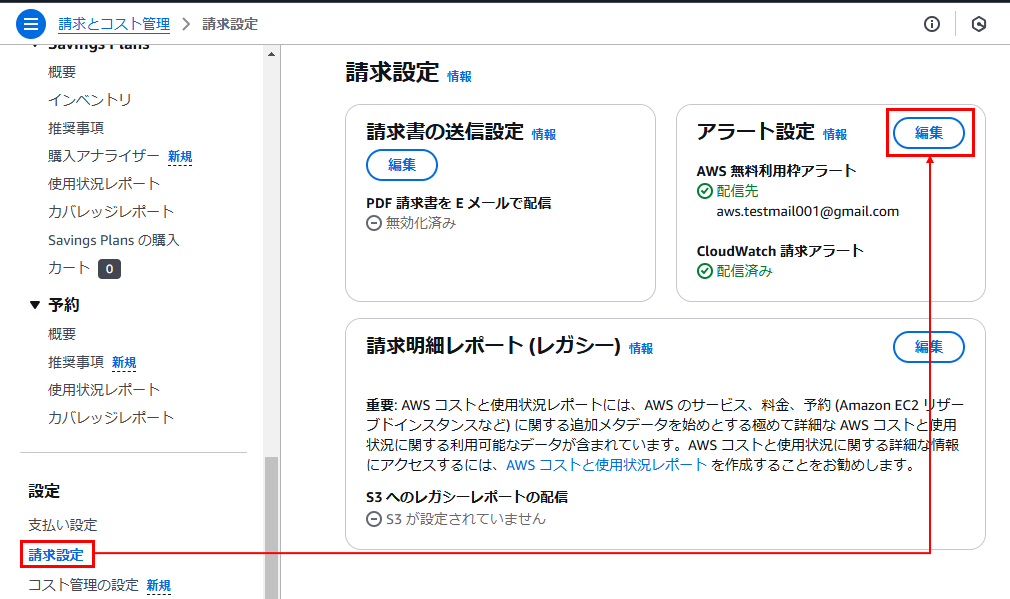Open 情報 link beside 請求設定 heading
The image size is (1010, 599).
click(459, 77)
